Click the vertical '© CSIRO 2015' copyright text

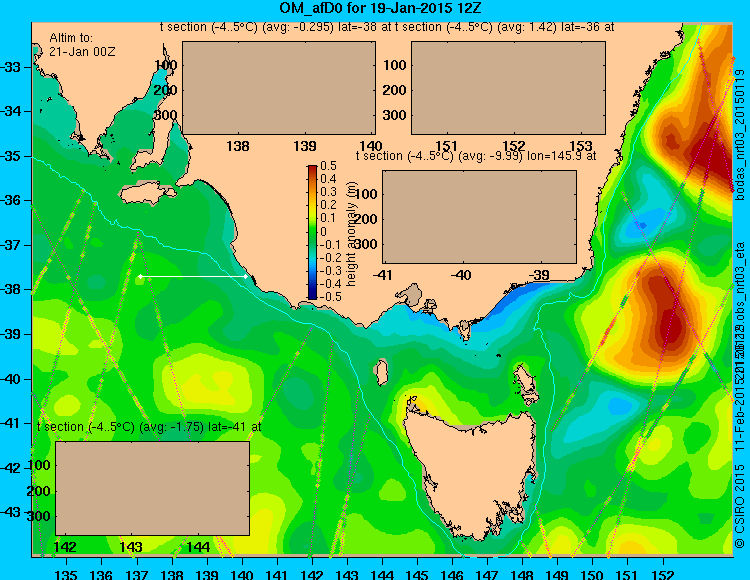740,505
